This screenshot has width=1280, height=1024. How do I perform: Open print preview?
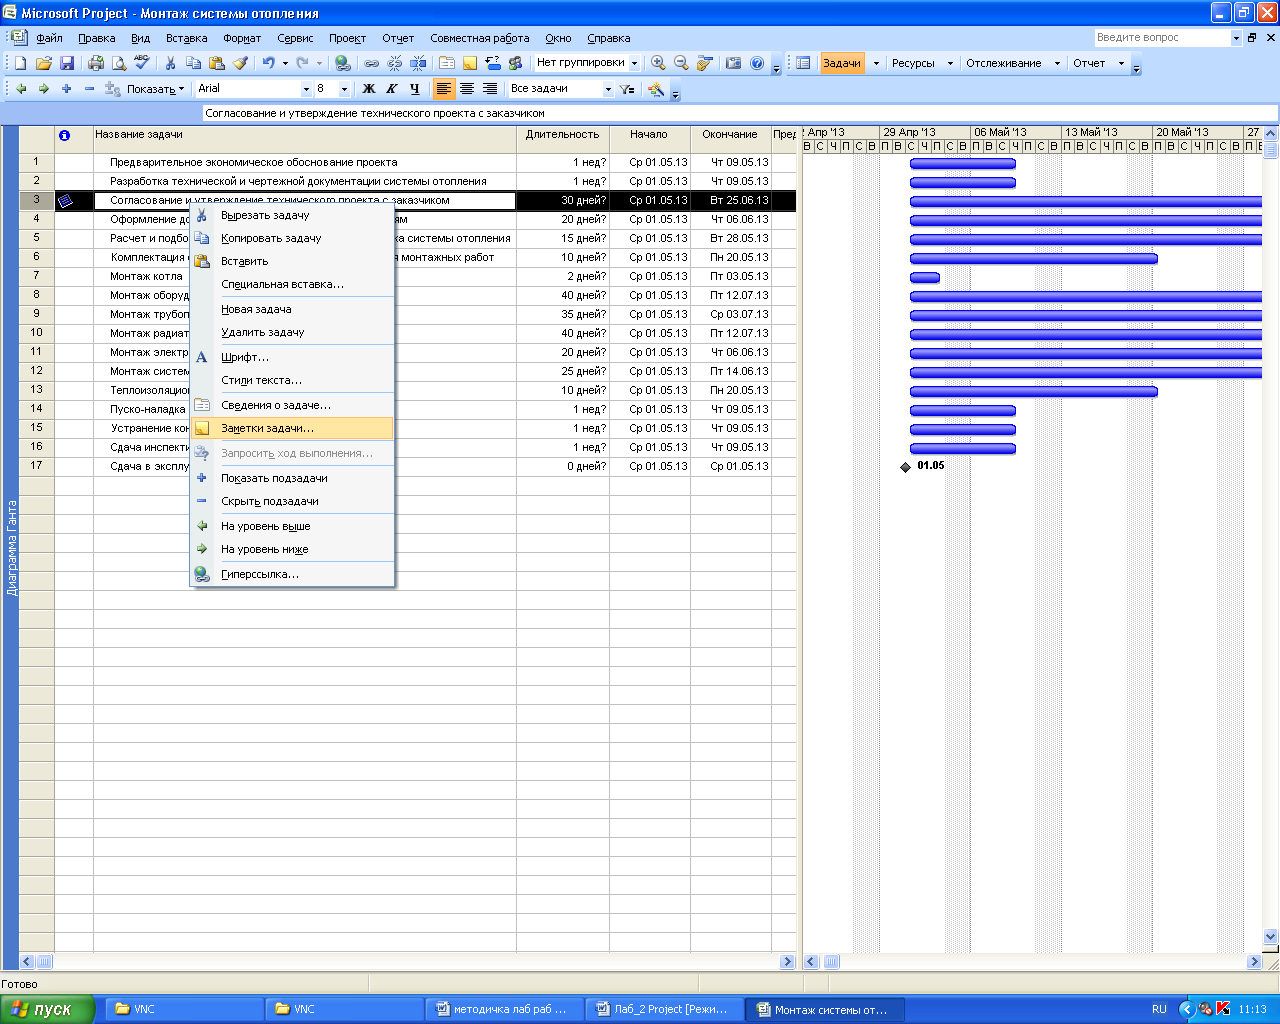click(119, 63)
